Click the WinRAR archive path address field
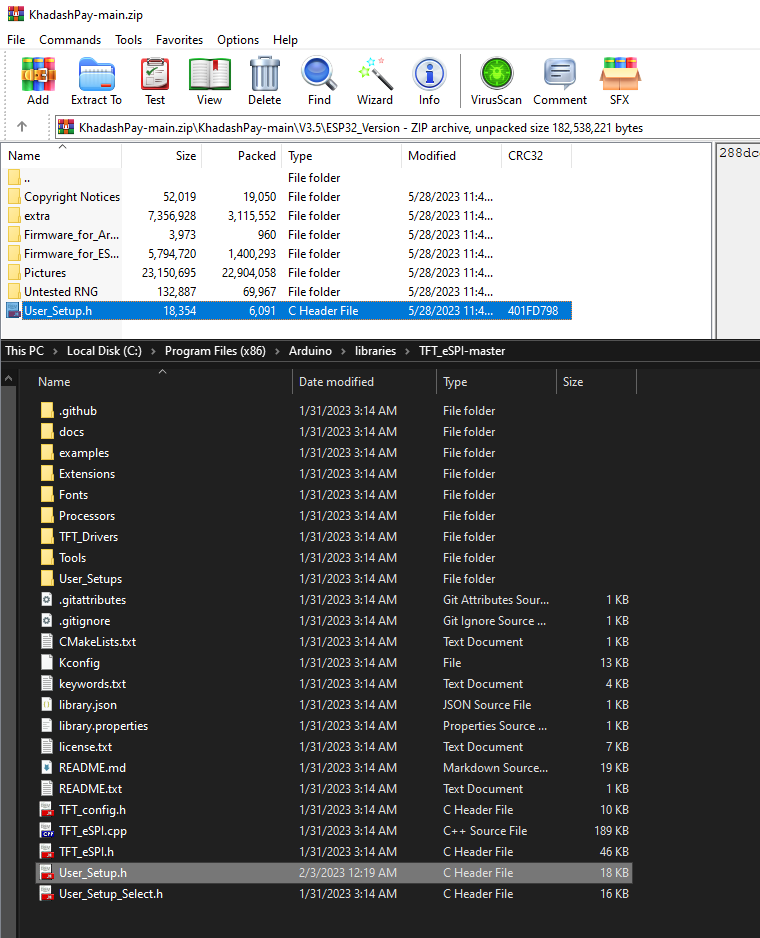Viewport: 760px width, 938px height. pyautogui.click(x=407, y=127)
